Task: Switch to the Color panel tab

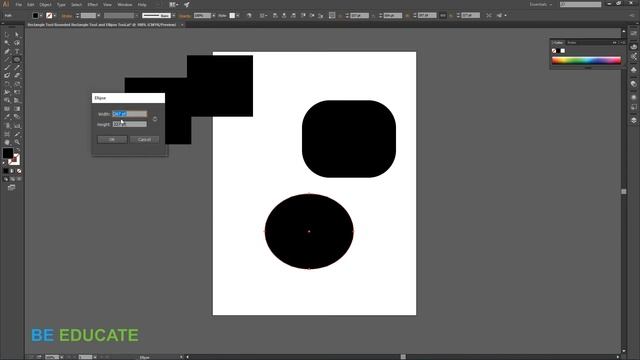Action: (x=558, y=42)
